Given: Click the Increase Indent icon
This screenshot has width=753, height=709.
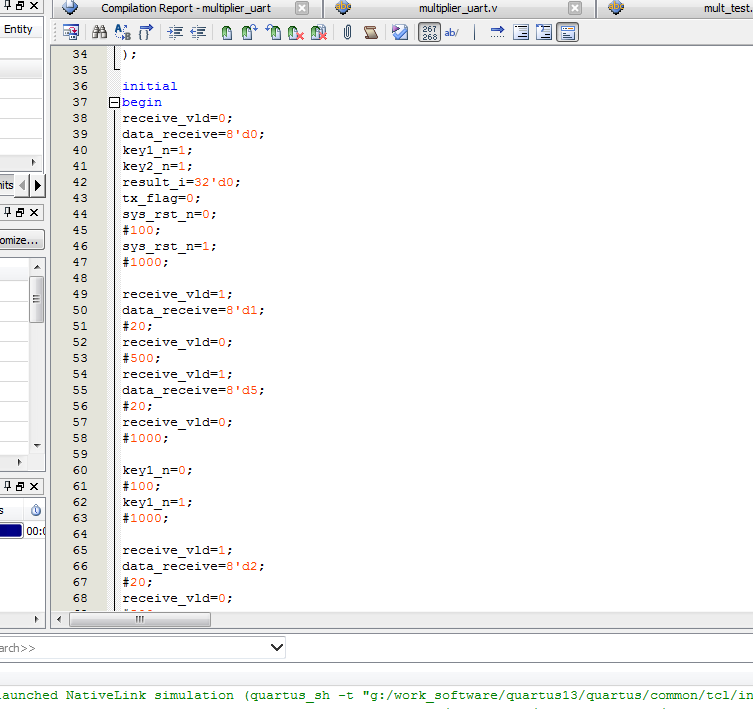Looking at the screenshot, I should [175, 32].
